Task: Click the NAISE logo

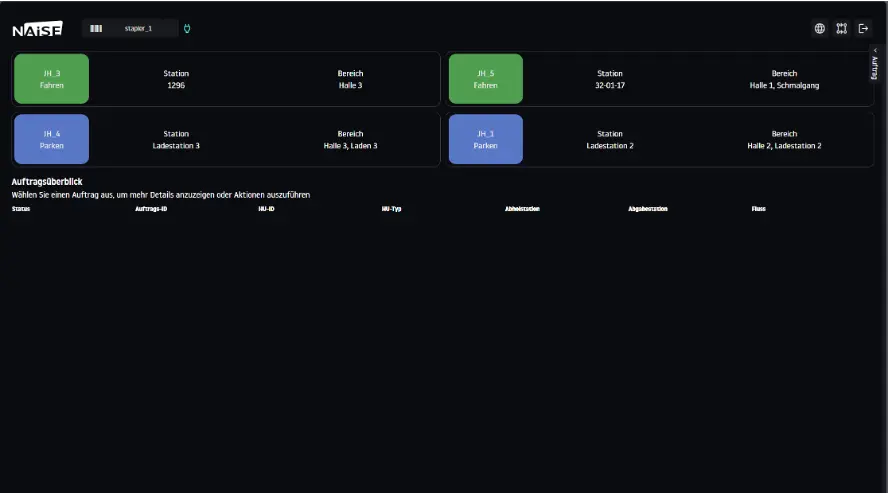Action: [38, 30]
